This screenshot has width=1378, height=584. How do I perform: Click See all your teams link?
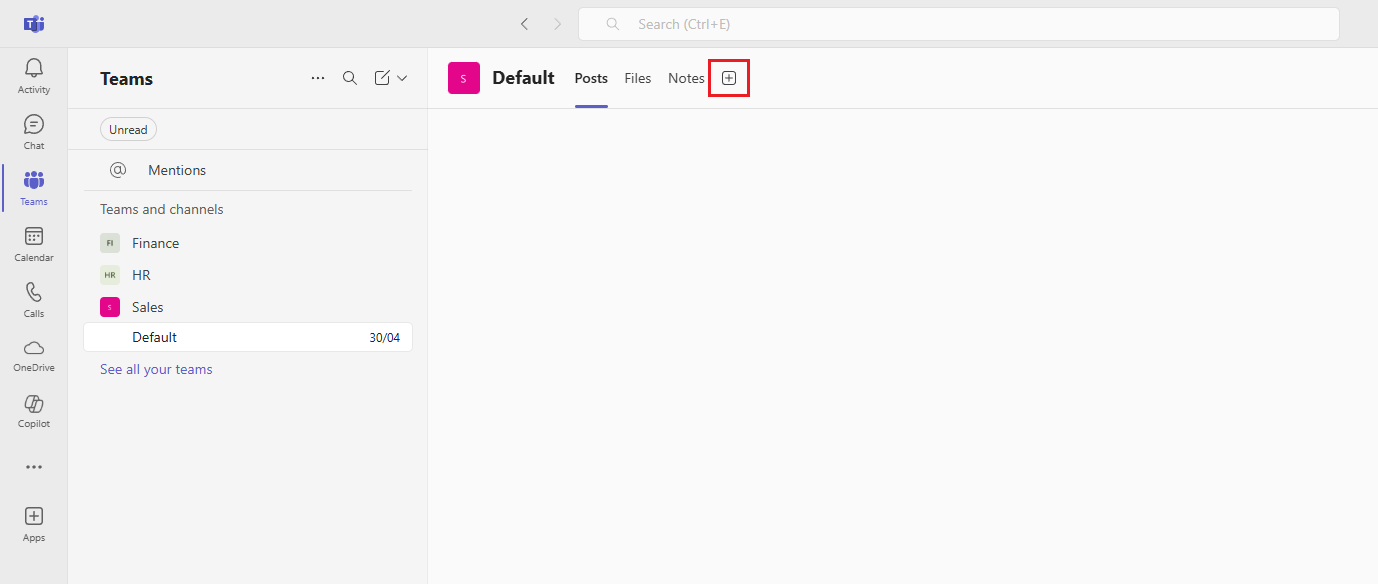(156, 369)
